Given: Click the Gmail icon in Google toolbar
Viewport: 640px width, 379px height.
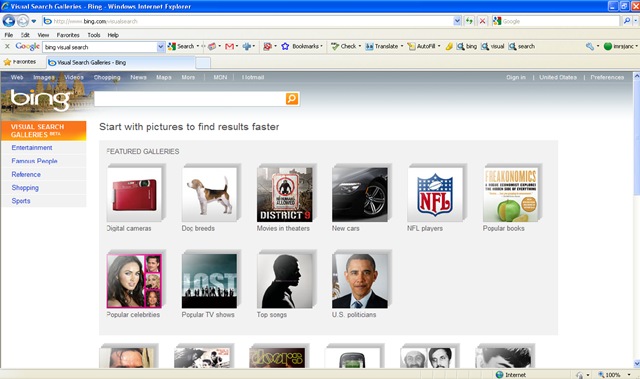Looking at the screenshot, I should (x=229, y=47).
